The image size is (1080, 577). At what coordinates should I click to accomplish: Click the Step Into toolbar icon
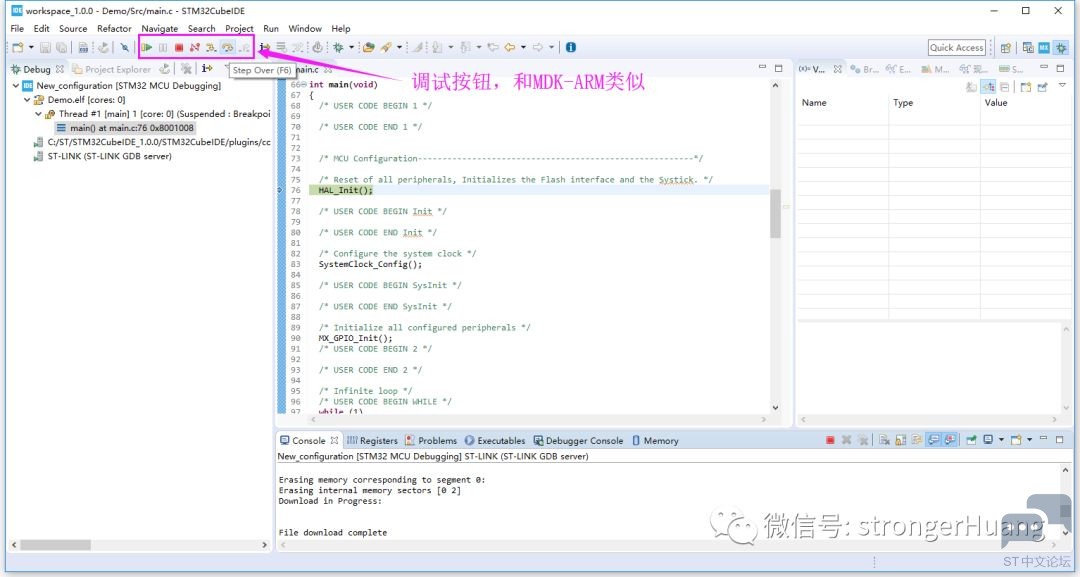coord(211,47)
